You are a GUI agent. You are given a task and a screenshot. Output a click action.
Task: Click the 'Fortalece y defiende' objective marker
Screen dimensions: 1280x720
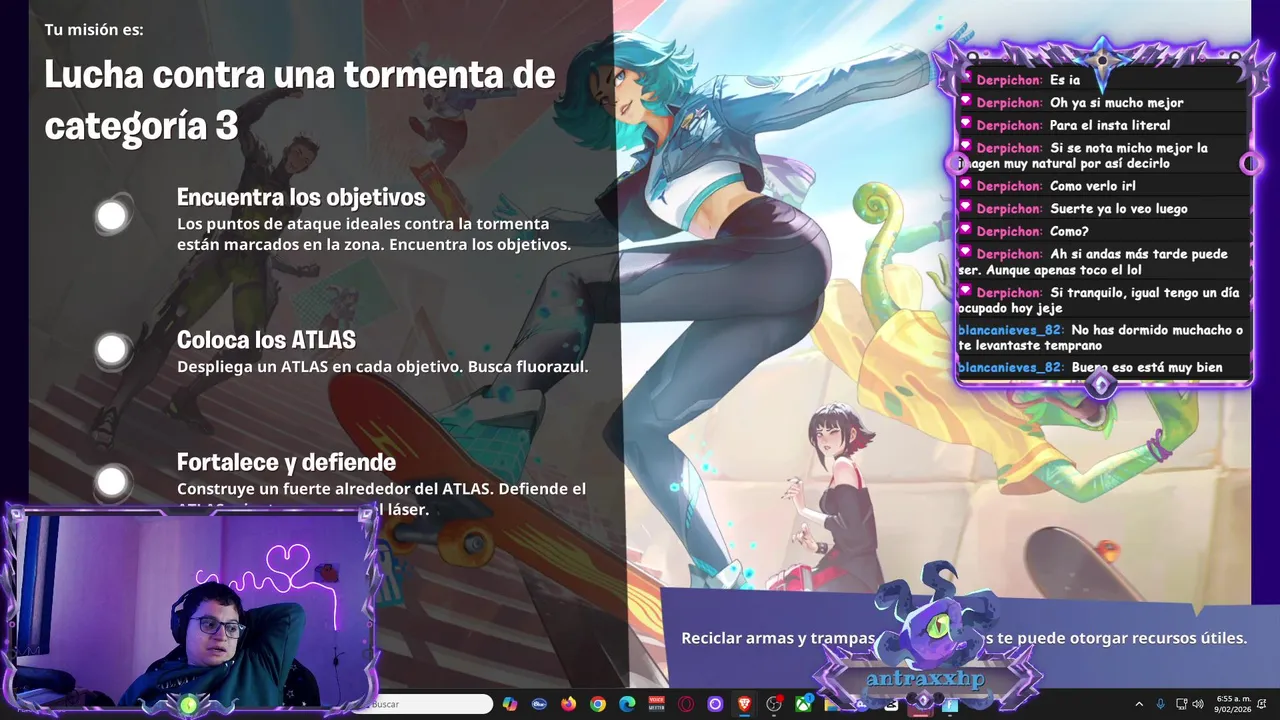click(112, 483)
